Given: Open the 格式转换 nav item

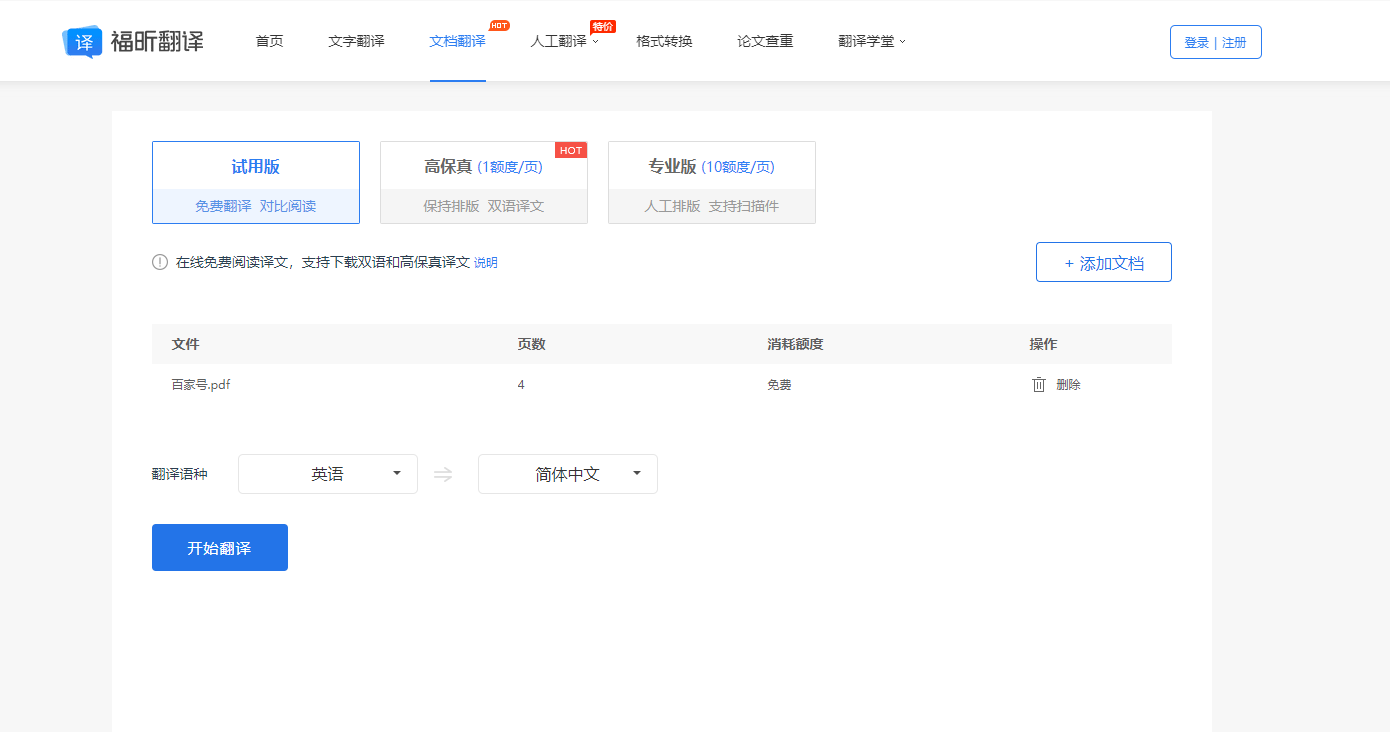Looking at the screenshot, I should point(664,41).
